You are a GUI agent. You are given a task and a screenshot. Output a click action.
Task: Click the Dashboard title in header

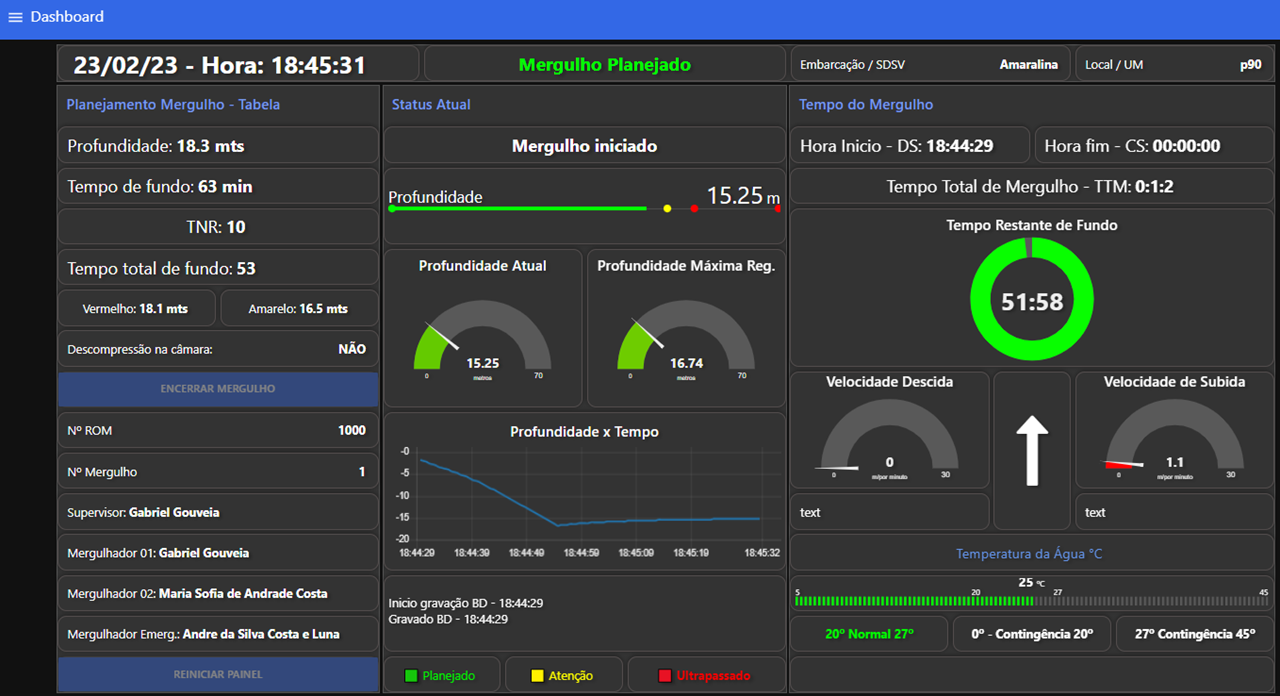pos(67,17)
